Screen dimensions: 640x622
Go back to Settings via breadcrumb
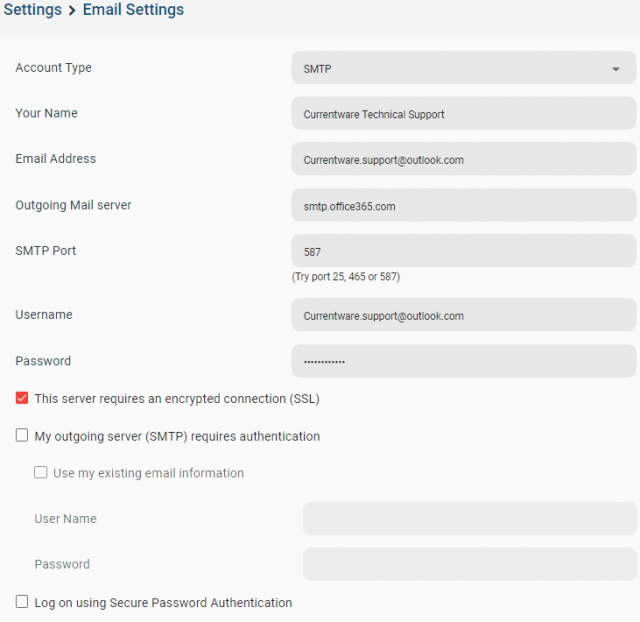pyautogui.click(x=33, y=9)
